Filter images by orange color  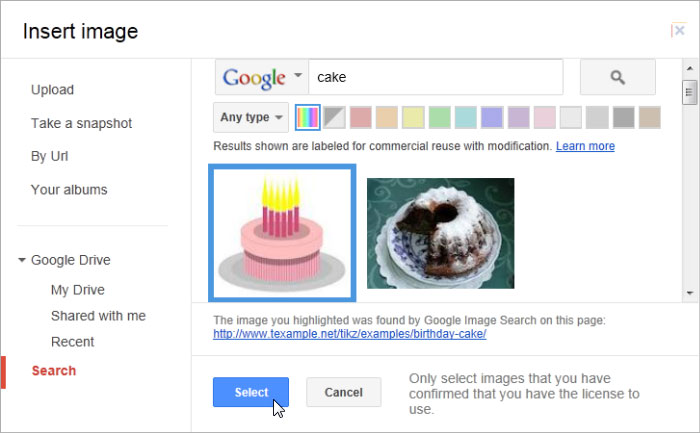pos(387,117)
